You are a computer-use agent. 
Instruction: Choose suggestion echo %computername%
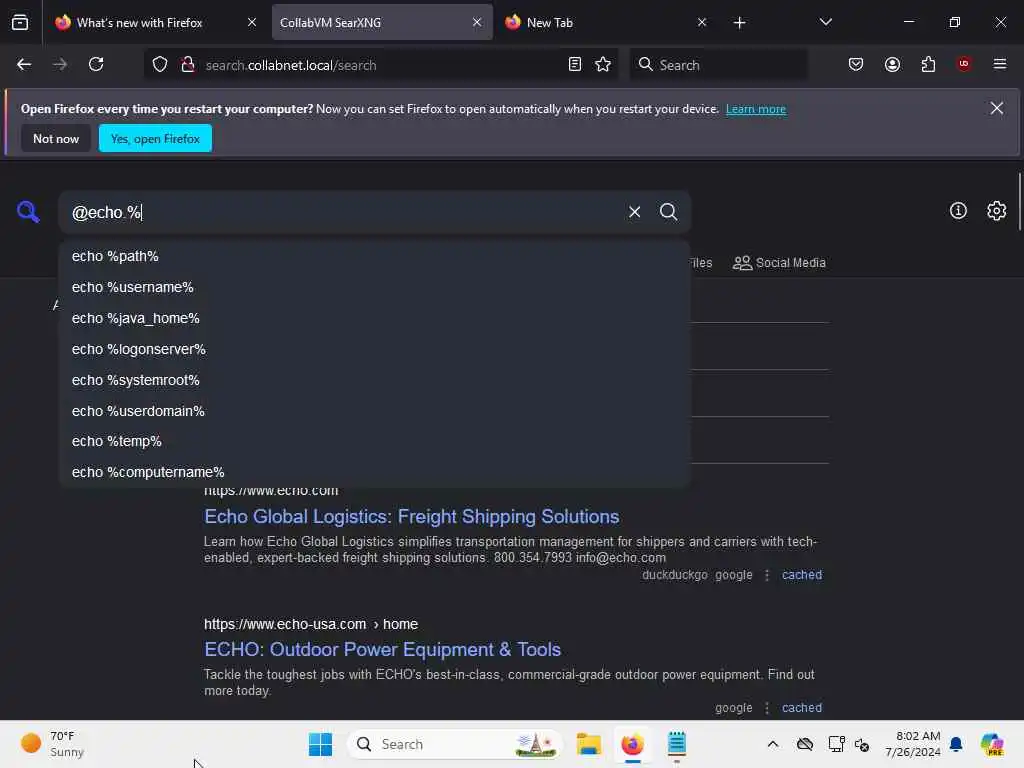375,472
